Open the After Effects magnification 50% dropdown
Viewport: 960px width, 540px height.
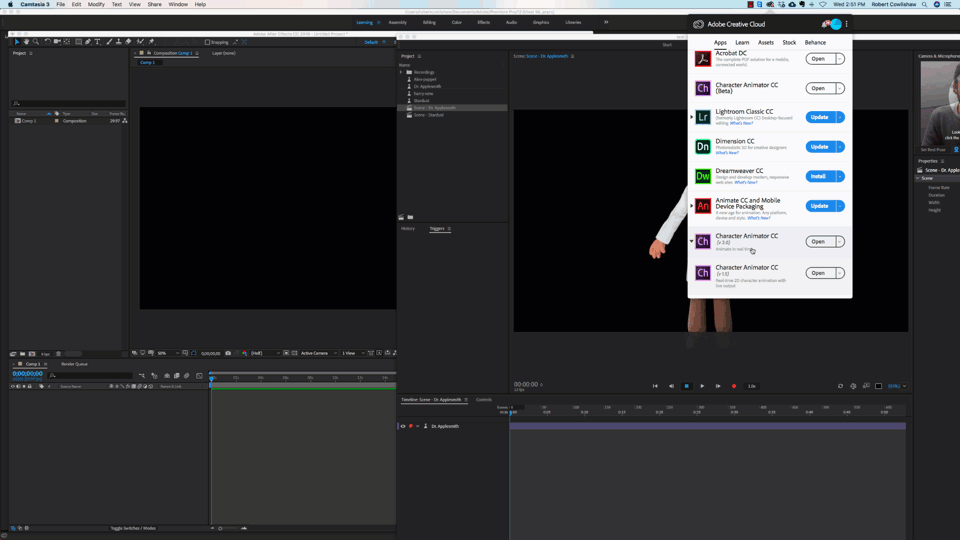pyautogui.click(x=168, y=353)
